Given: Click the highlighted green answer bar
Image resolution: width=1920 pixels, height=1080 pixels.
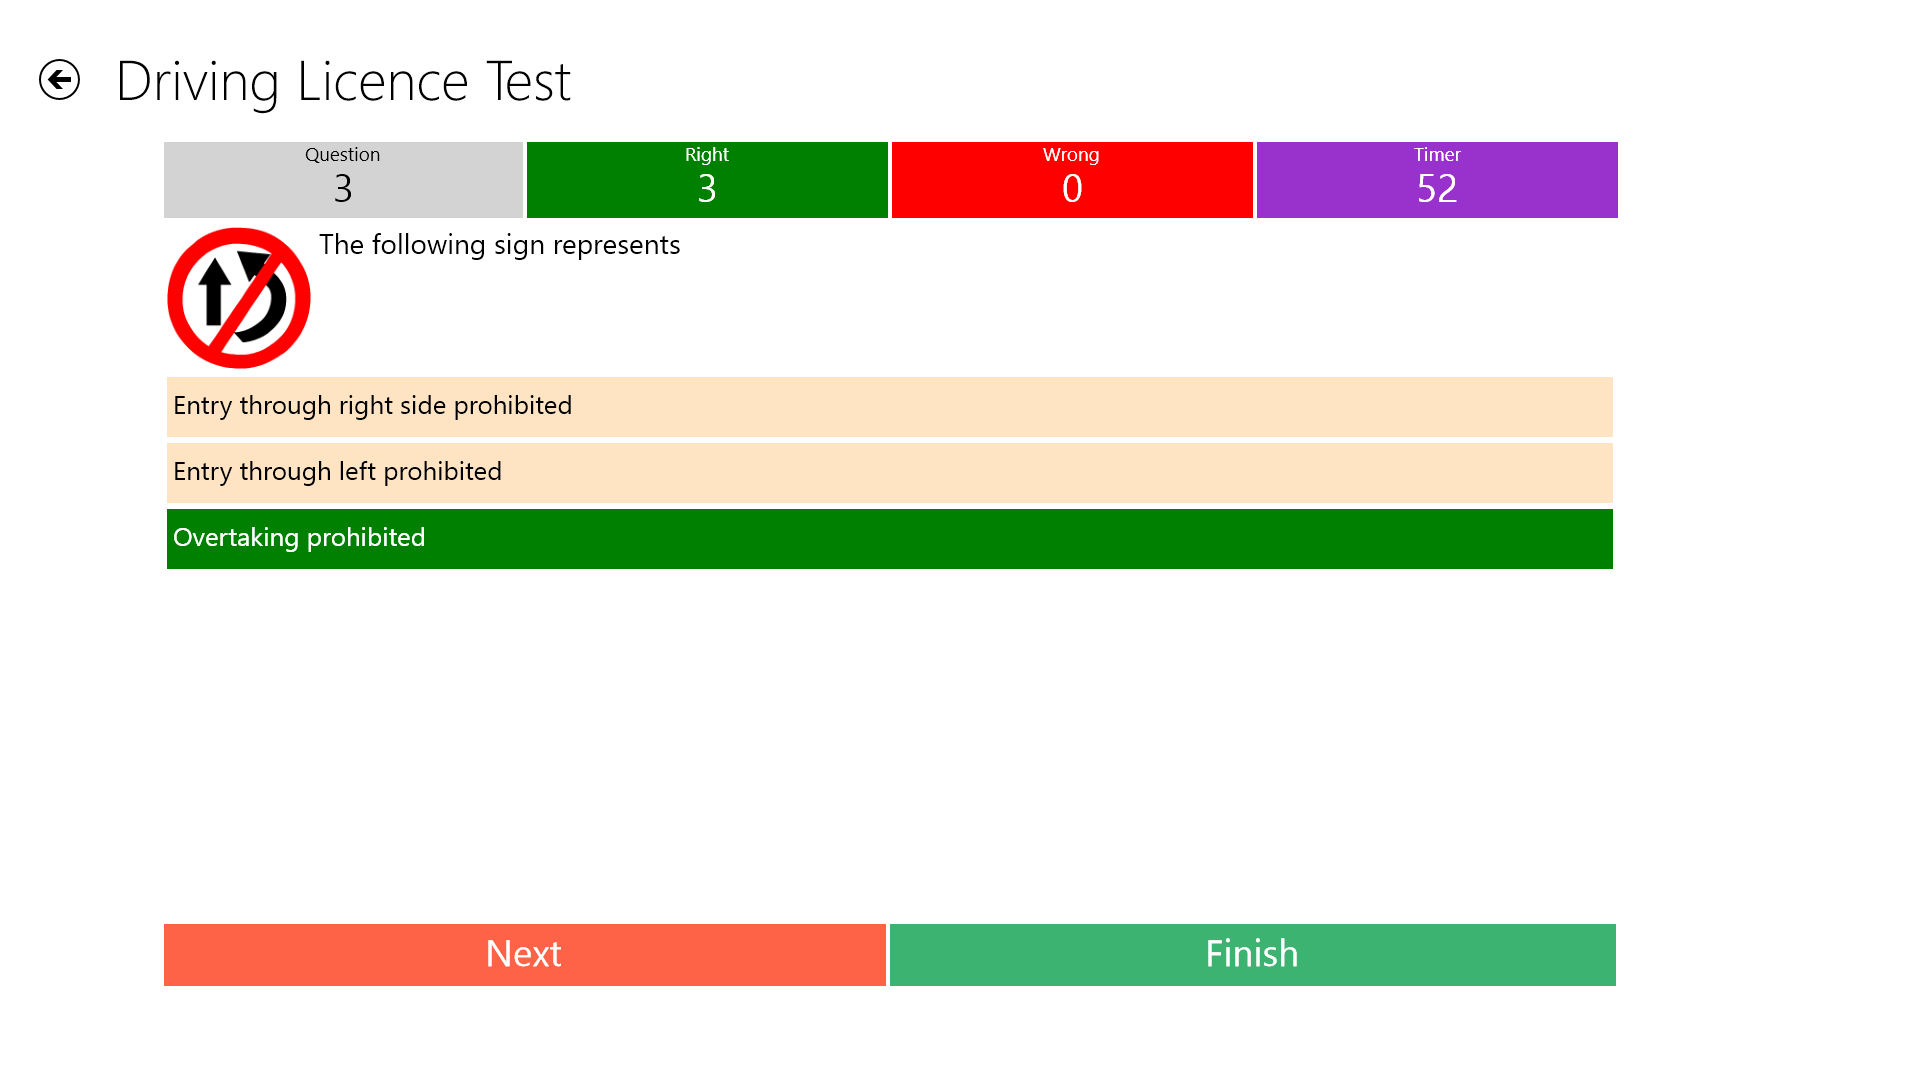Looking at the screenshot, I should coord(888,539).
